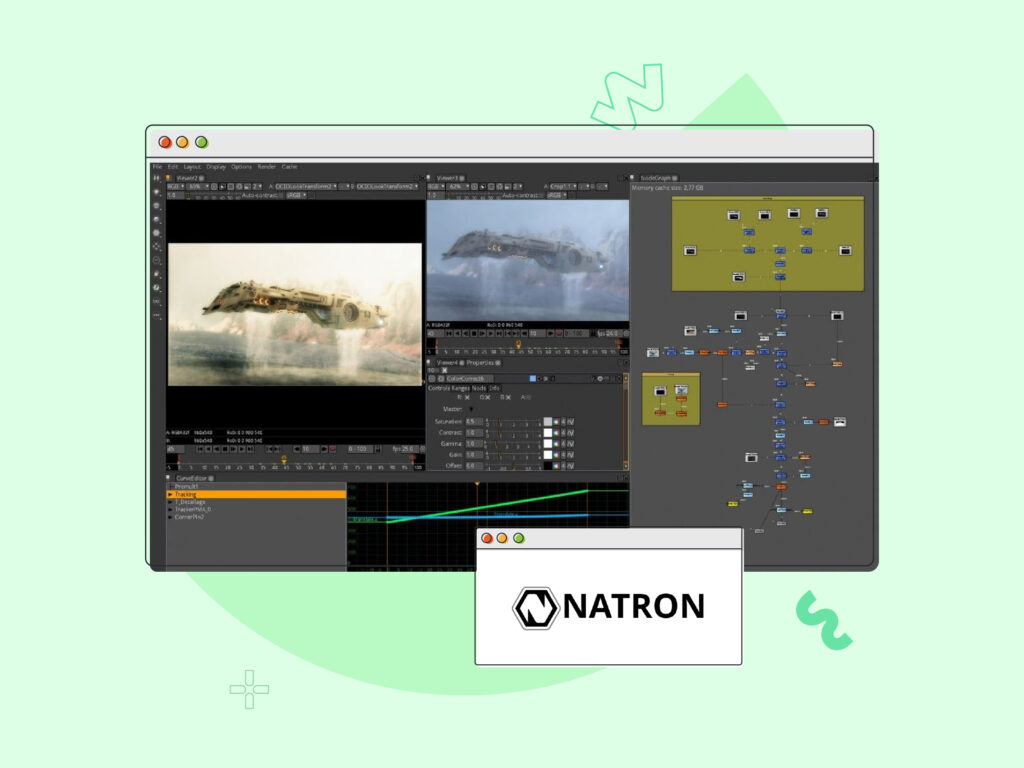Select CornerPin2 in the curve editor list
Image resolution: width=1024 pixels, height=768 pixels.
[189, 517]
